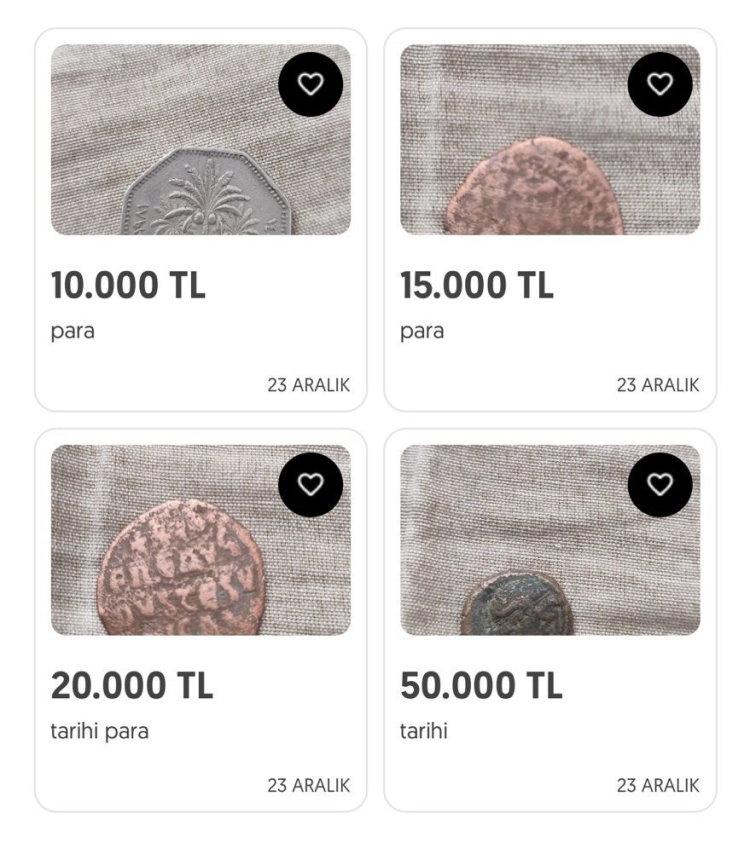Click the 10.000 TL price
The height and width of the screenshot is (848, 750).
click(128, 285)
